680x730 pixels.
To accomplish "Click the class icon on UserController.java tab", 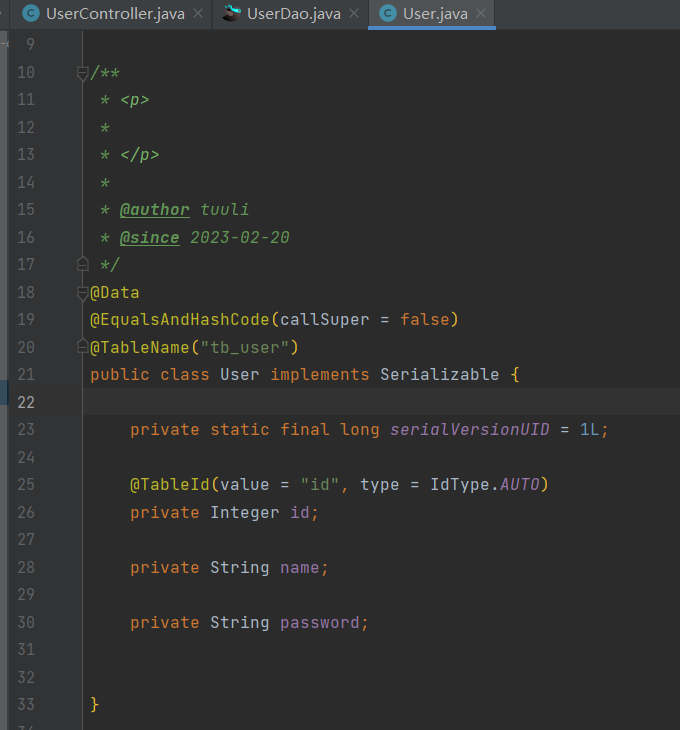I will click(31, 14).
